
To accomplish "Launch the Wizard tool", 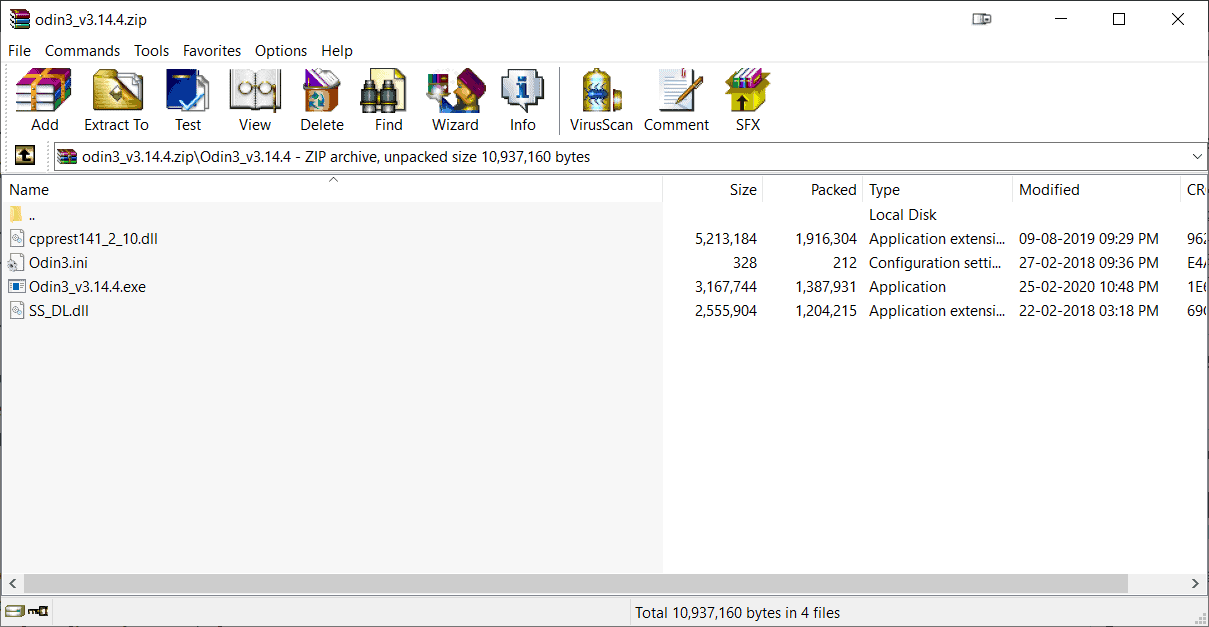I will [455, 101].
